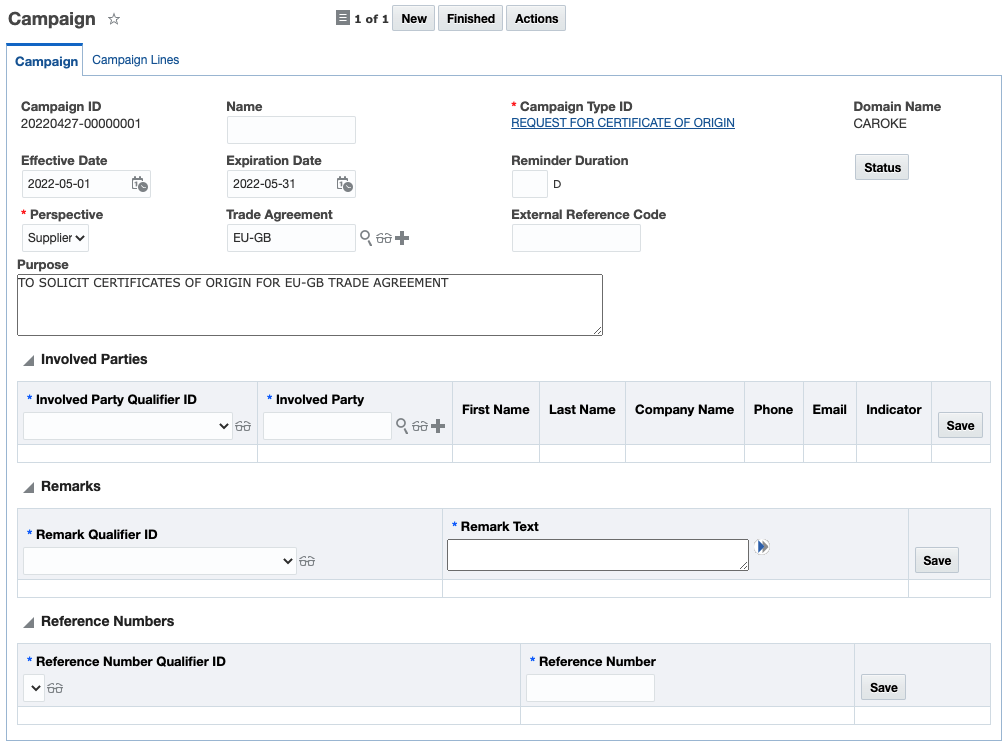
Task: Collapse the Involved Parties section
Action: 29,360
